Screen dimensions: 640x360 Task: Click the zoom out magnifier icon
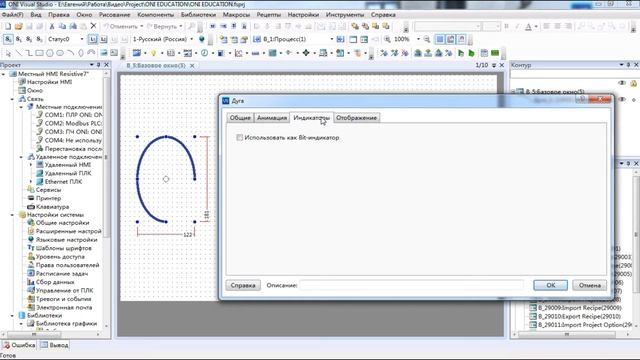427,39
